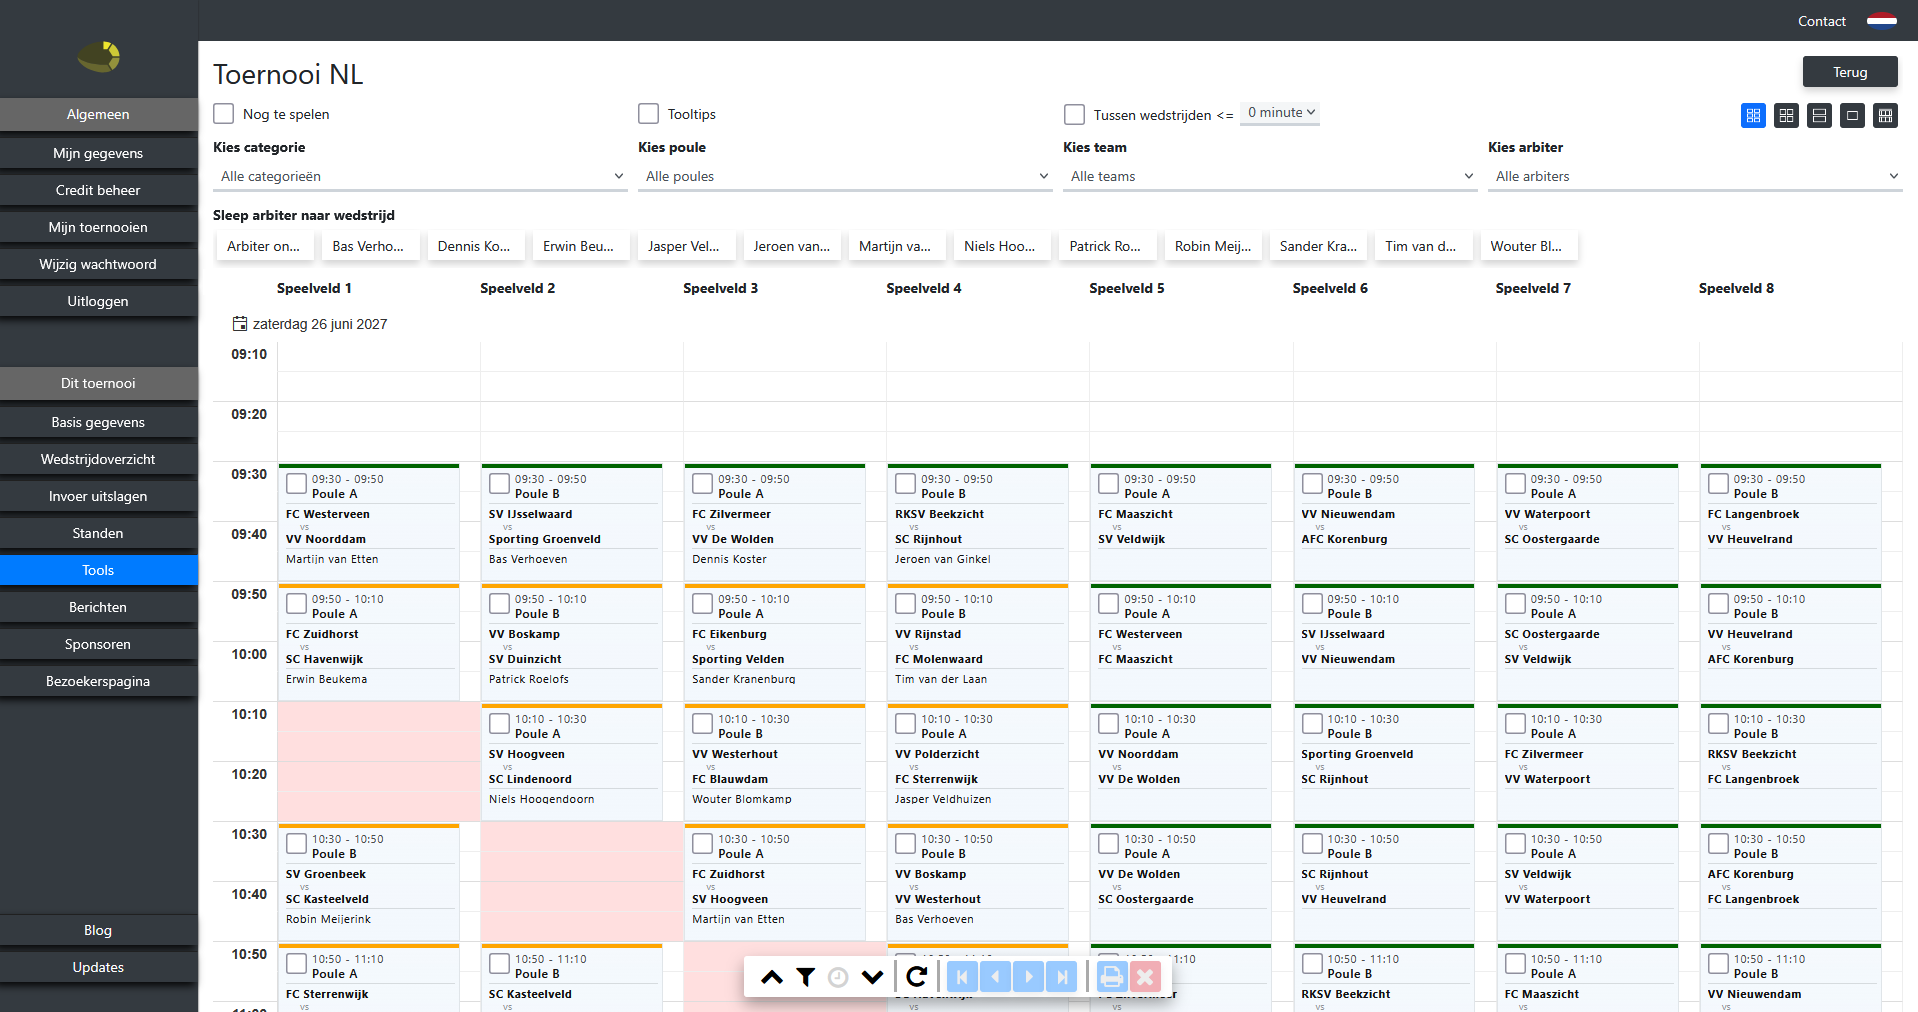Check the FC Zuidhorst vs SC Havenwijk match box
1918x1012 pixels.
pyautogui.click(x=297, y=604)
